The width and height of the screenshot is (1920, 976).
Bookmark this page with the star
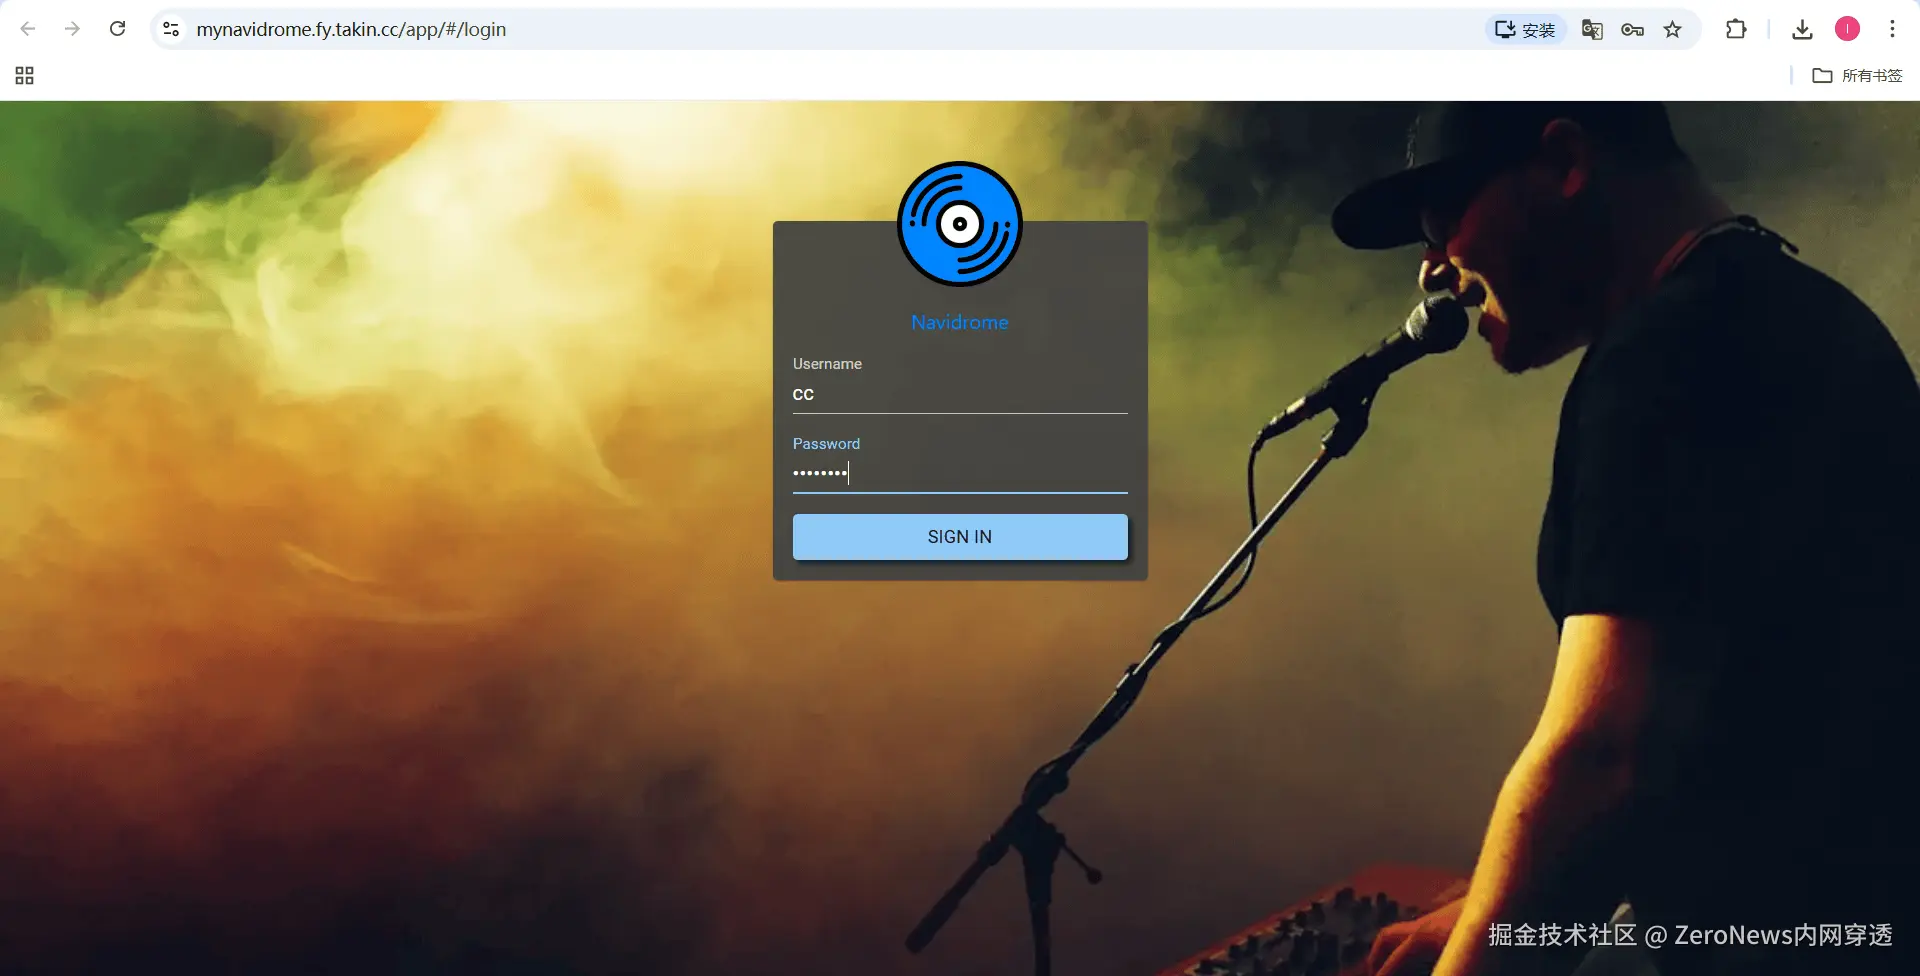(1672, 29)
